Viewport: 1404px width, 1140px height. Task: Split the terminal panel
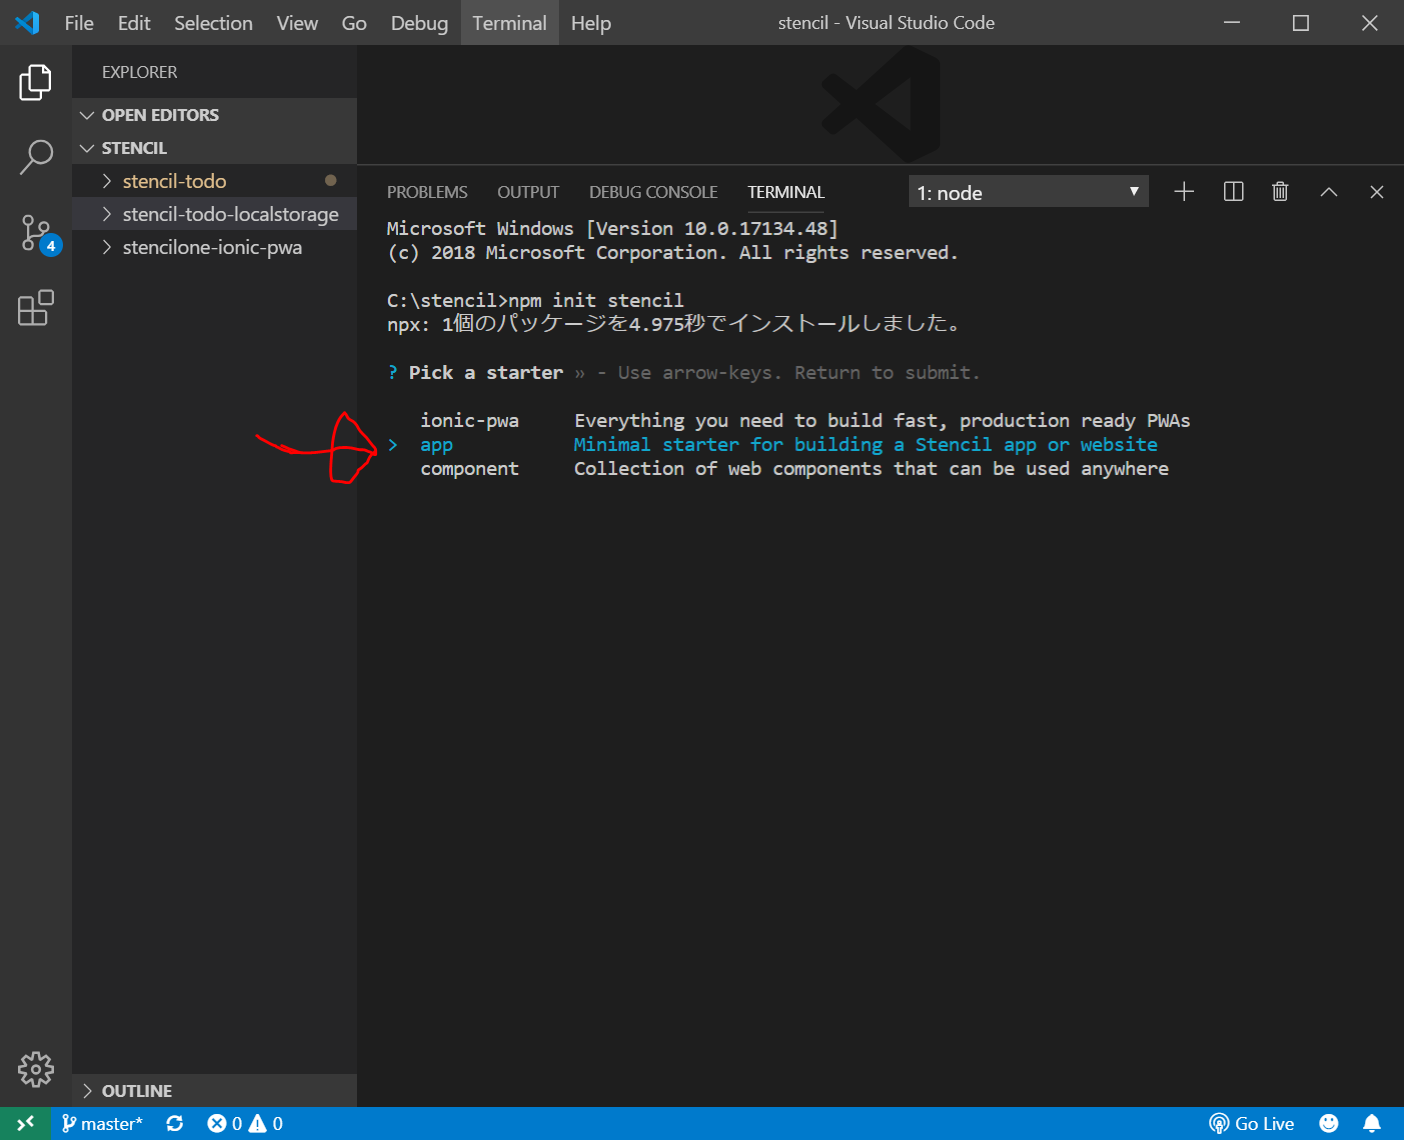(x=1233, y=192)
